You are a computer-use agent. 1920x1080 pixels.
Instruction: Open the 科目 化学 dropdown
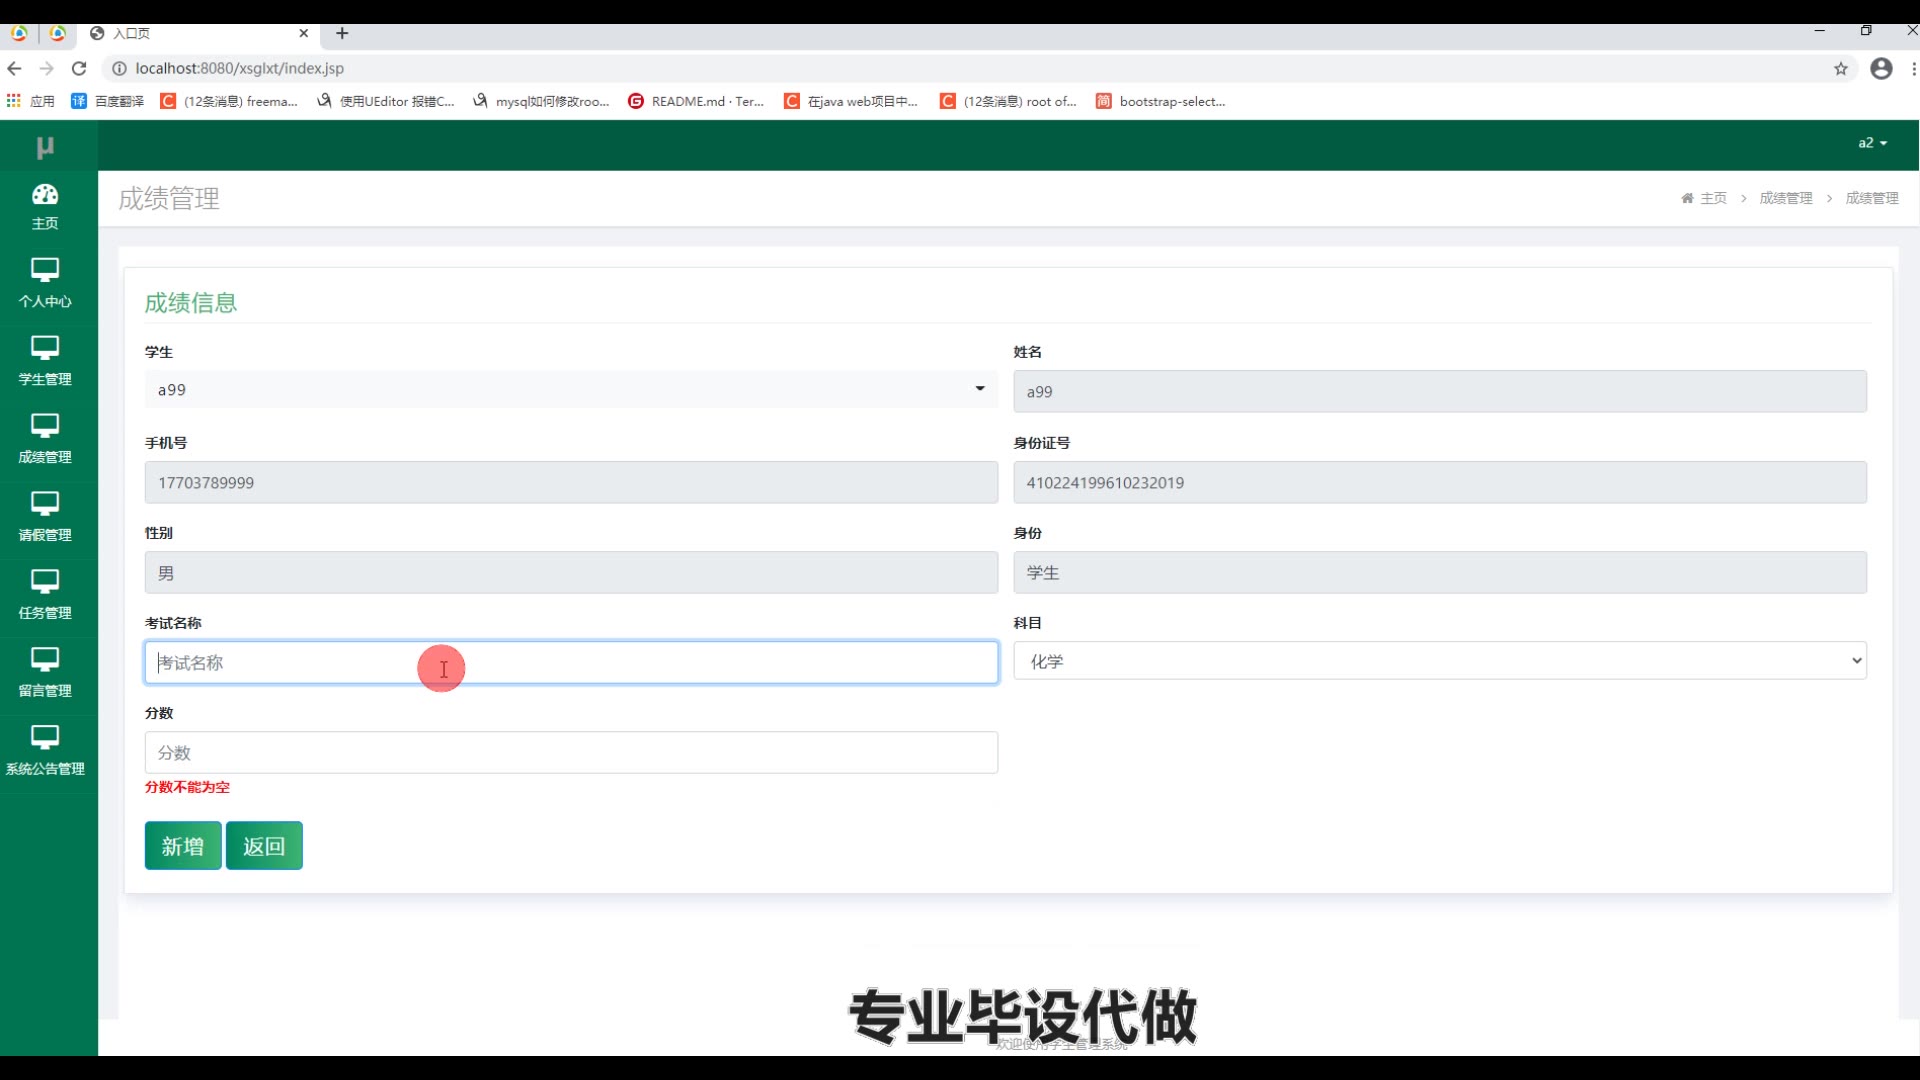pos(1440,661)
